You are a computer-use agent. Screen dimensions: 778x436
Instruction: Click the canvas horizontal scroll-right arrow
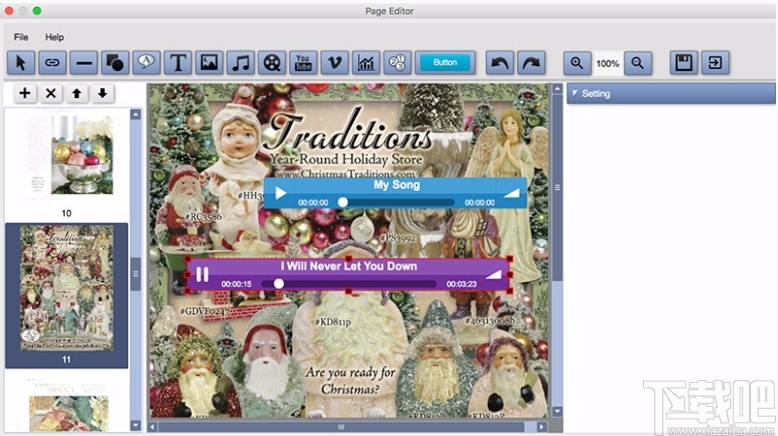[x=541, y=427]
